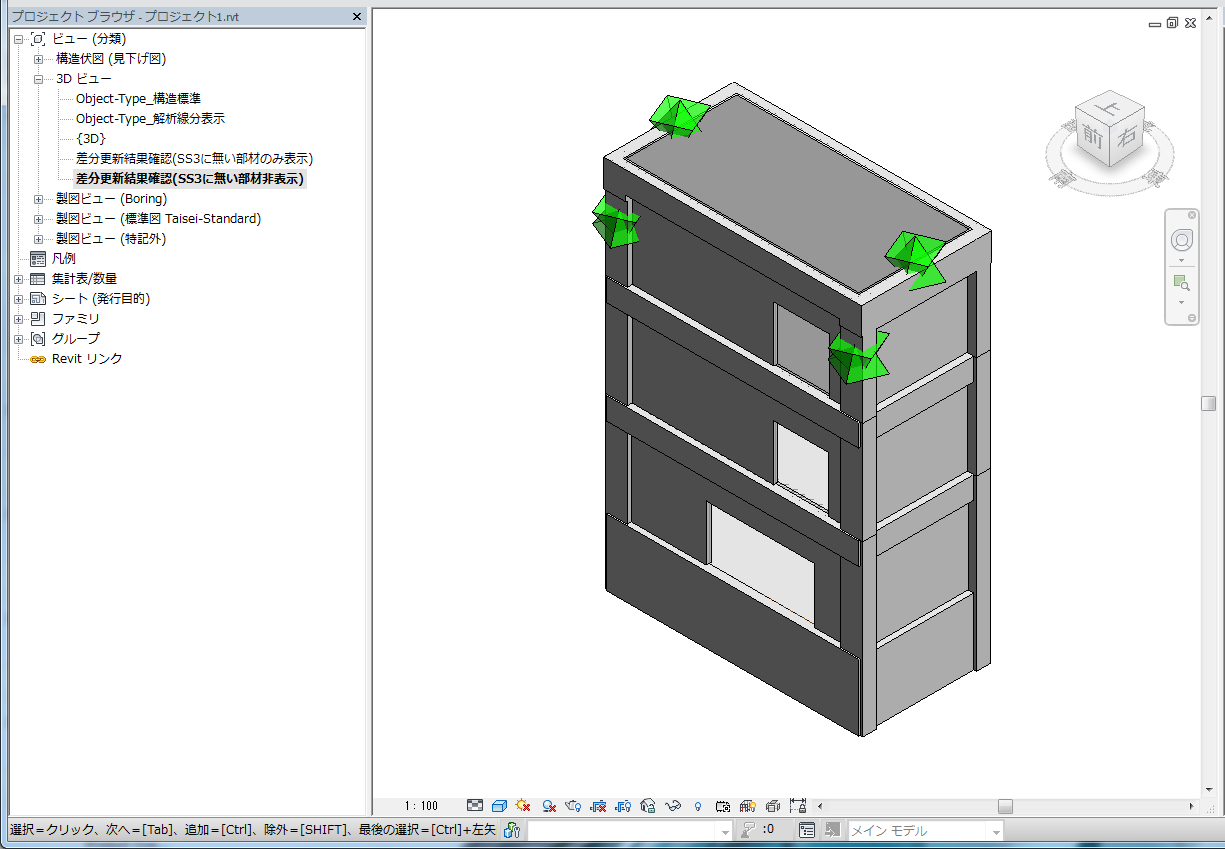
Task: Toggle Highlight Displacement Sets icon
Action: click(772, 805)
